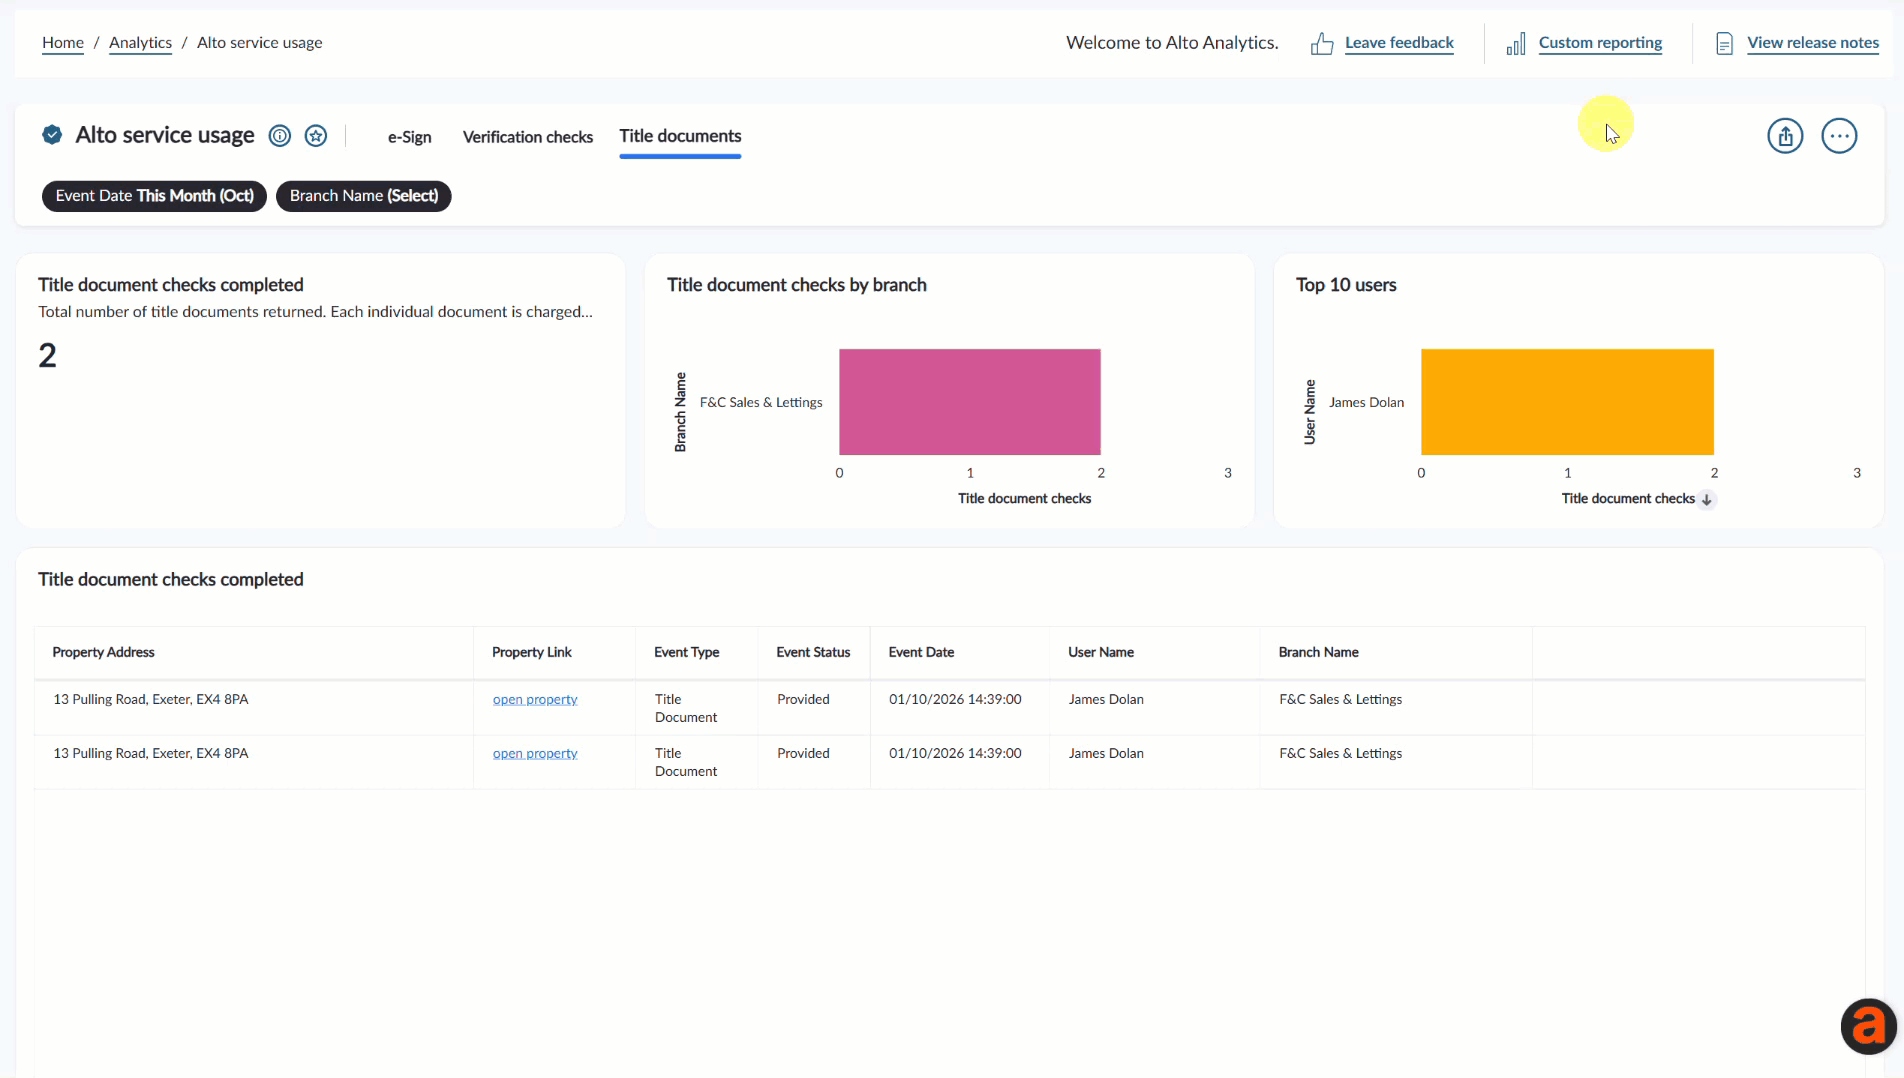The width and height of the screenshot is (1904, 1078).
Task: Click the pink F&C Sales & Lettings bar
Action: [x=970, y=402]
